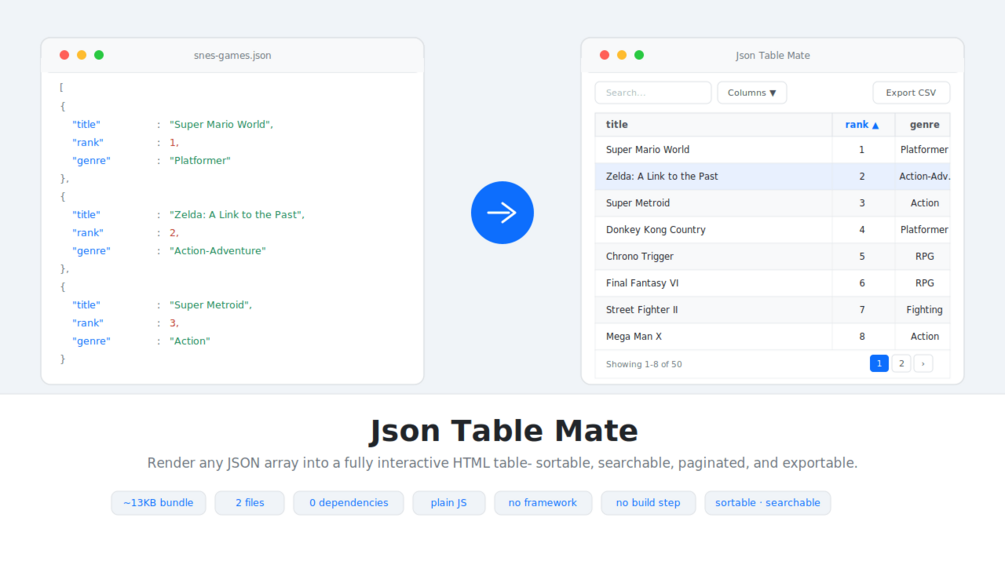Select the Mega Man X row

(x=772, y=336)
